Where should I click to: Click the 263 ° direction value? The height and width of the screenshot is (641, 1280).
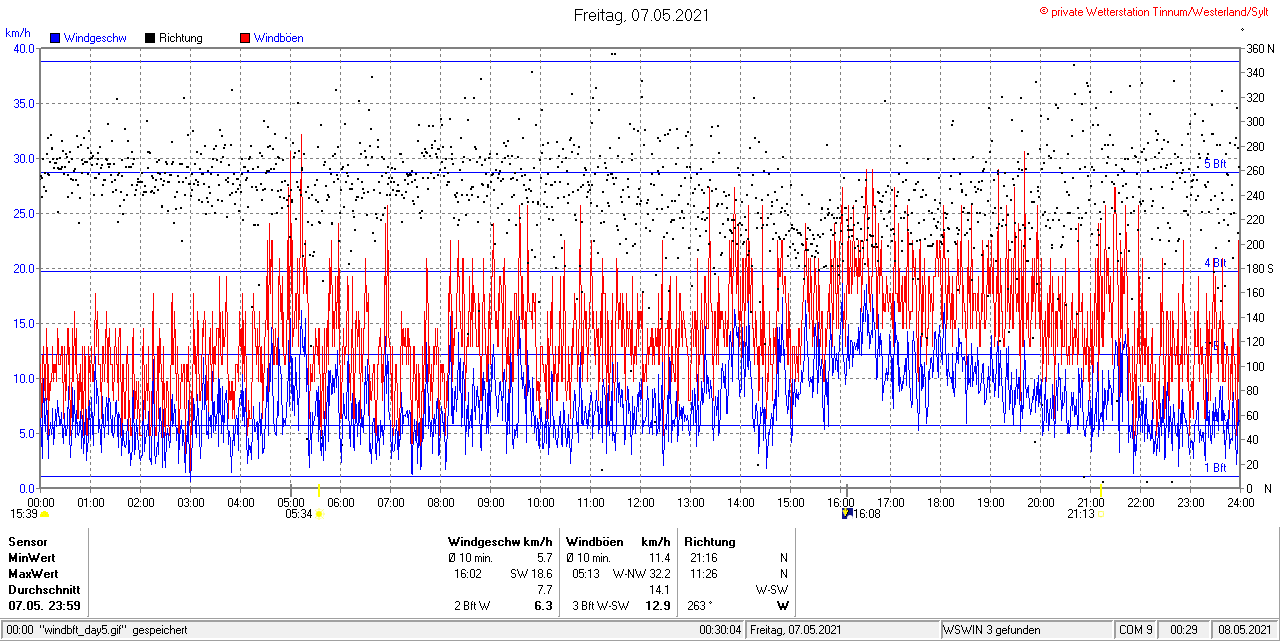(x=701, y=606)
